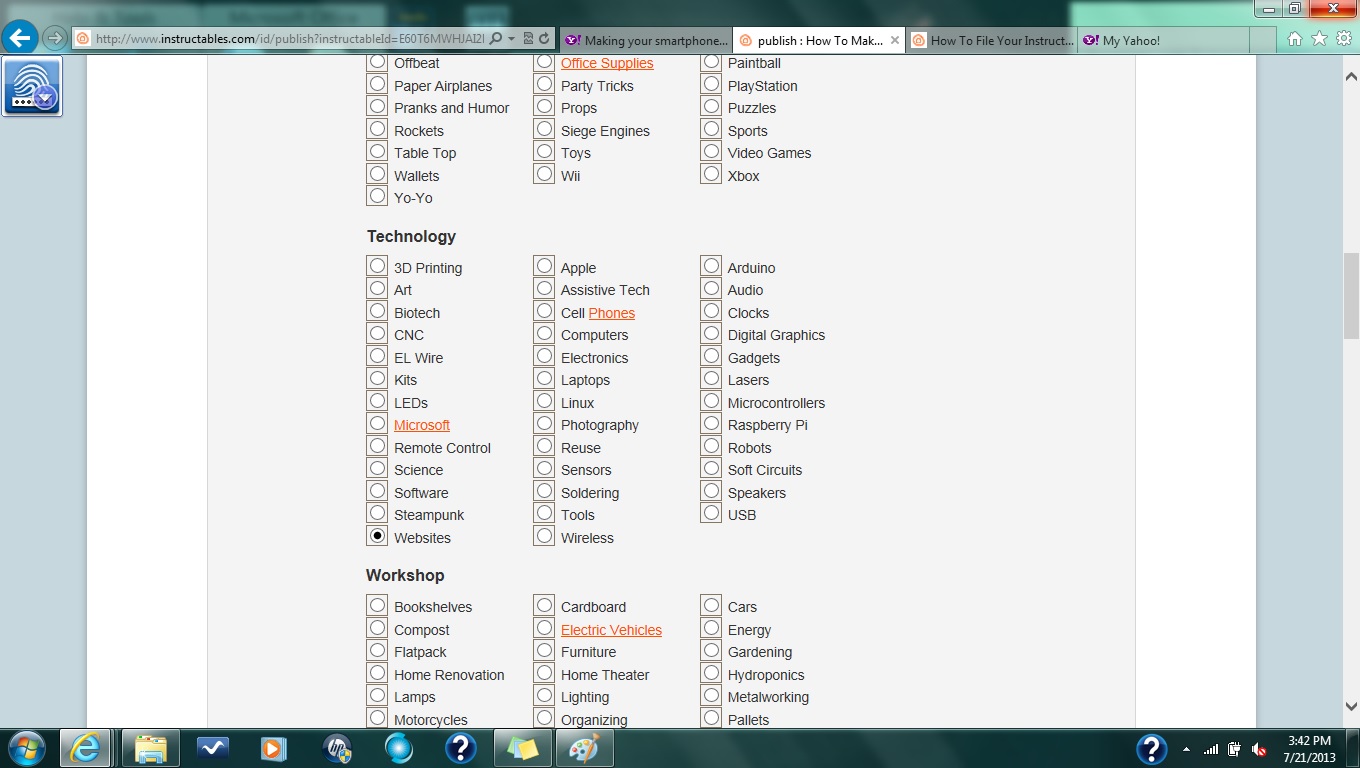Select the Websites radio button
Image resolution: width=1360 pixels, height=768 pixels.
click(x=377, y=536)
